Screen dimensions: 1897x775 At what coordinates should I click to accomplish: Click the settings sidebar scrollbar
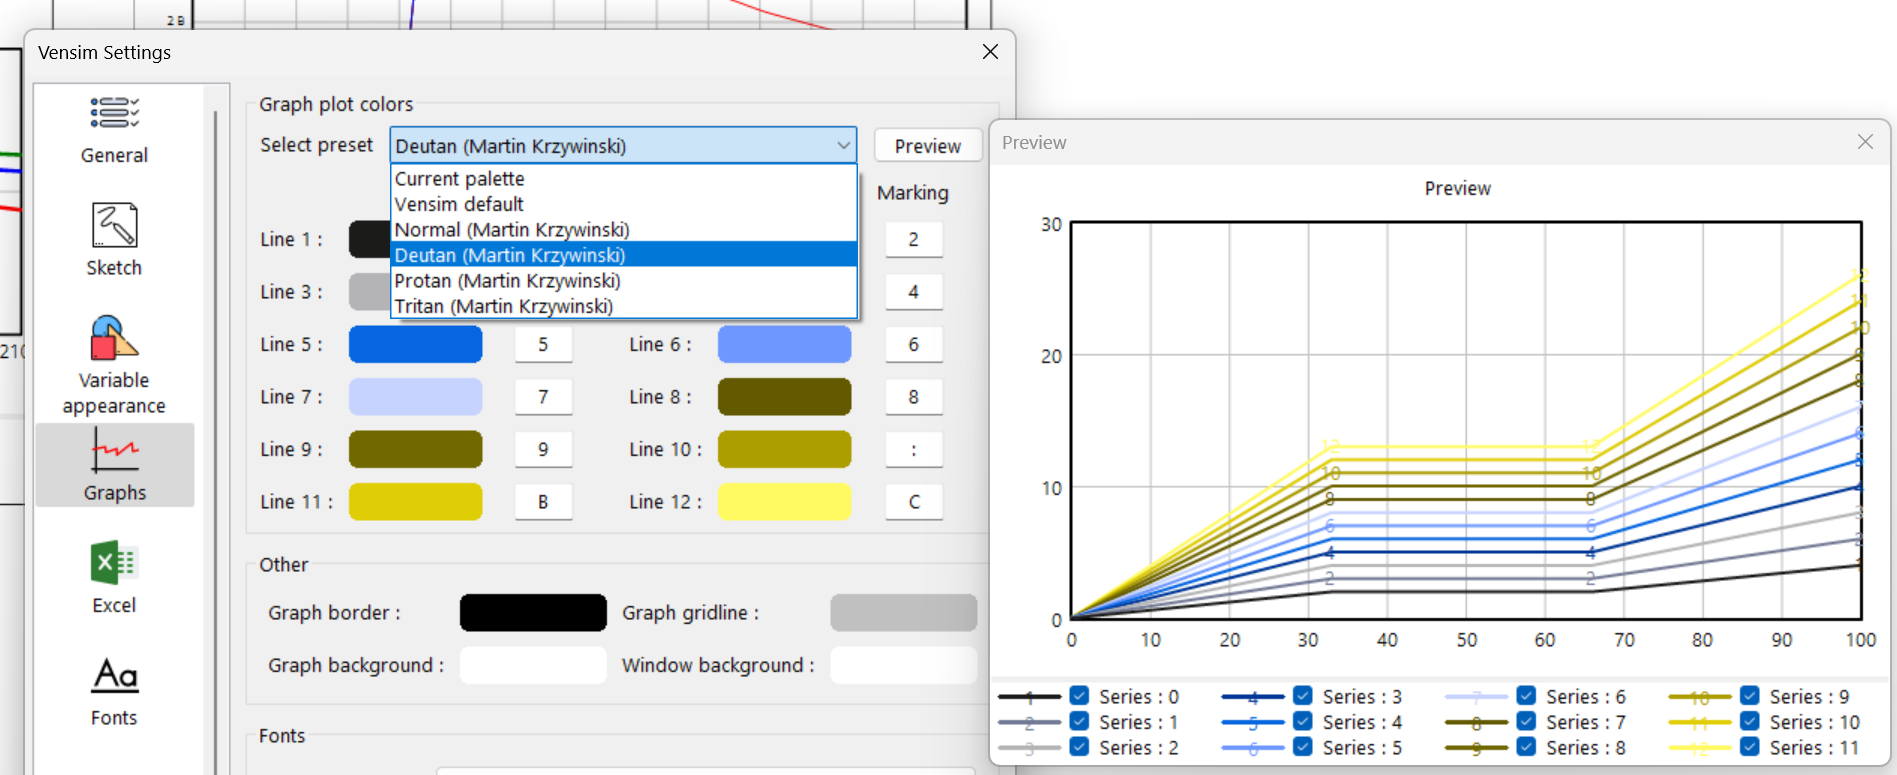pos(216,440)
